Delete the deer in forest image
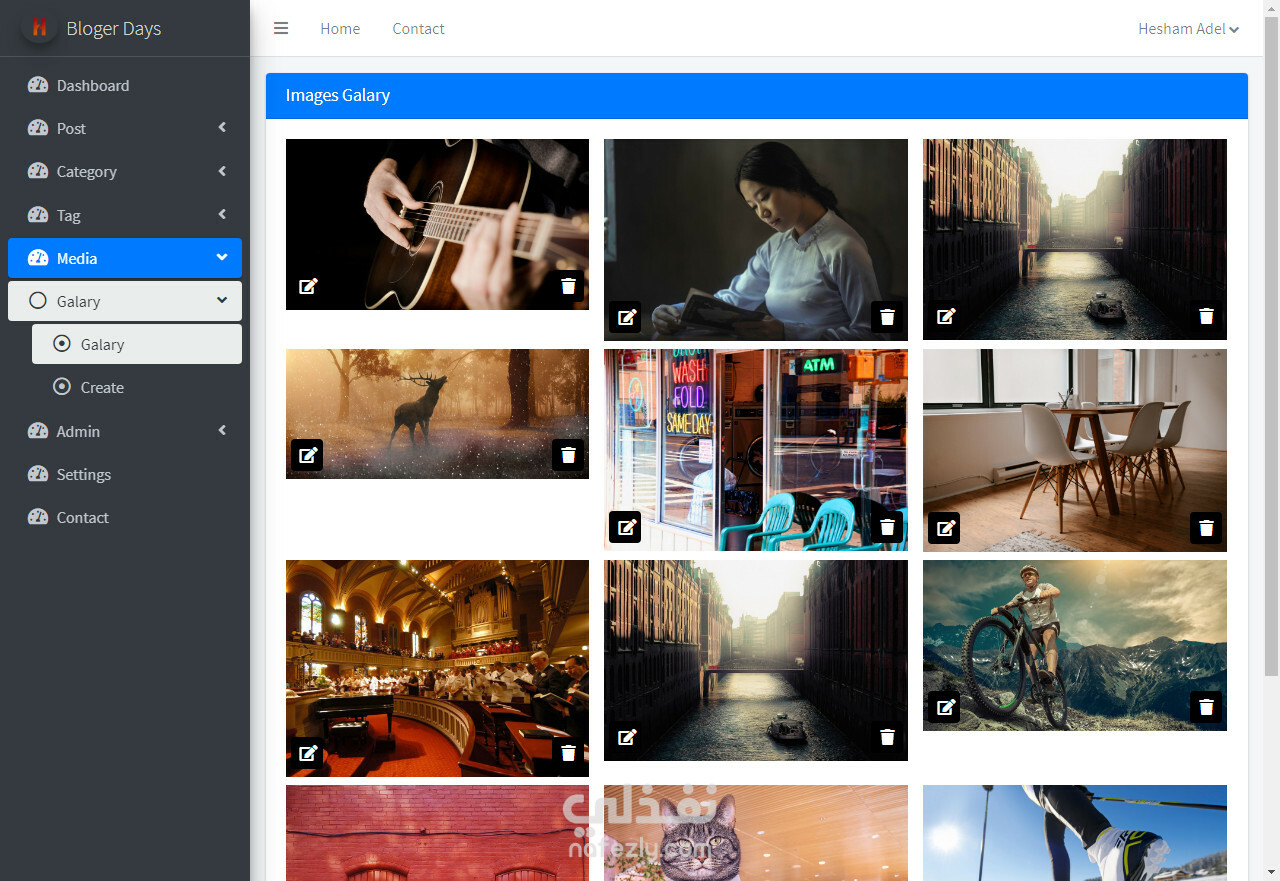The image size is (1280, 881). click(x=568, y=455)
